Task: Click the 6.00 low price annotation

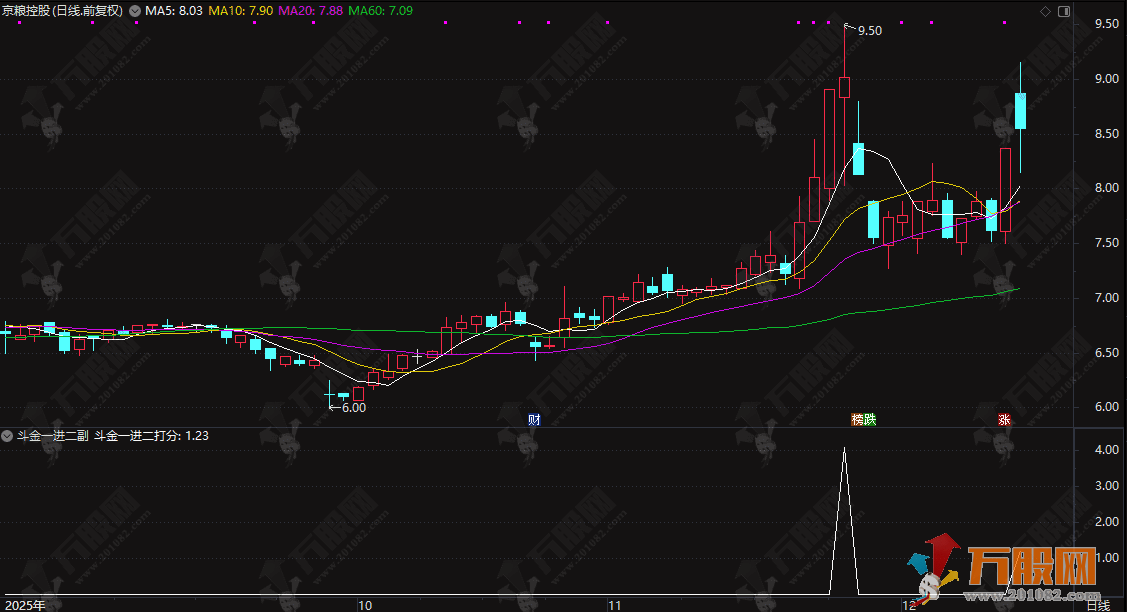Action: pos(353,408)
